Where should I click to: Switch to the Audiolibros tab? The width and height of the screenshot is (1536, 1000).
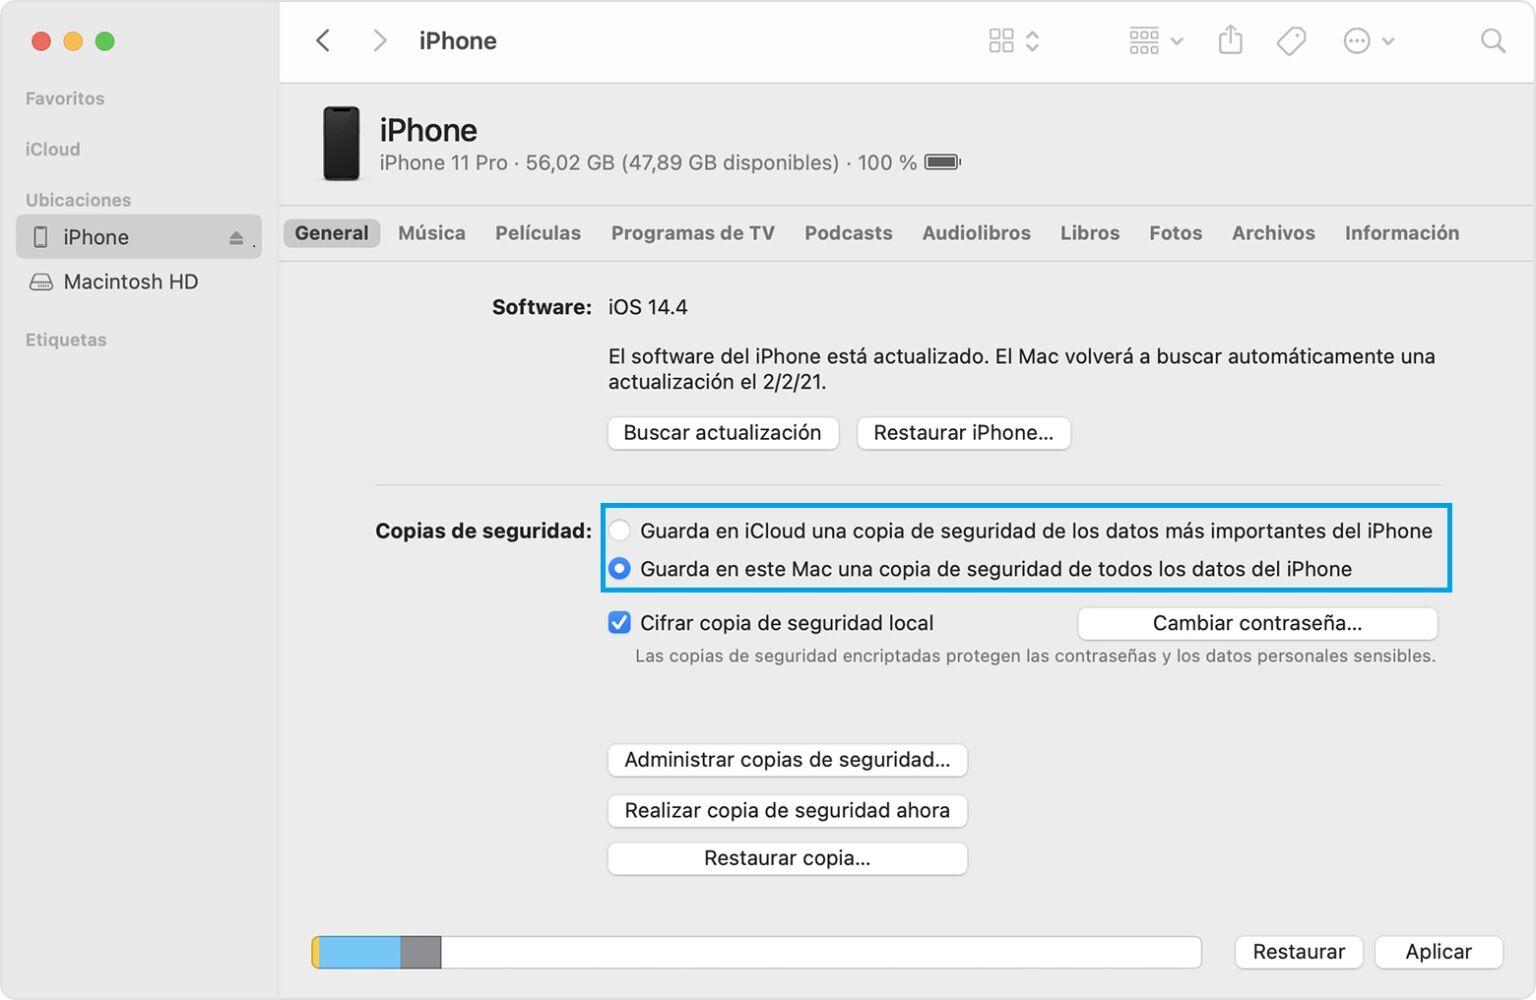(x=976, y=233)
